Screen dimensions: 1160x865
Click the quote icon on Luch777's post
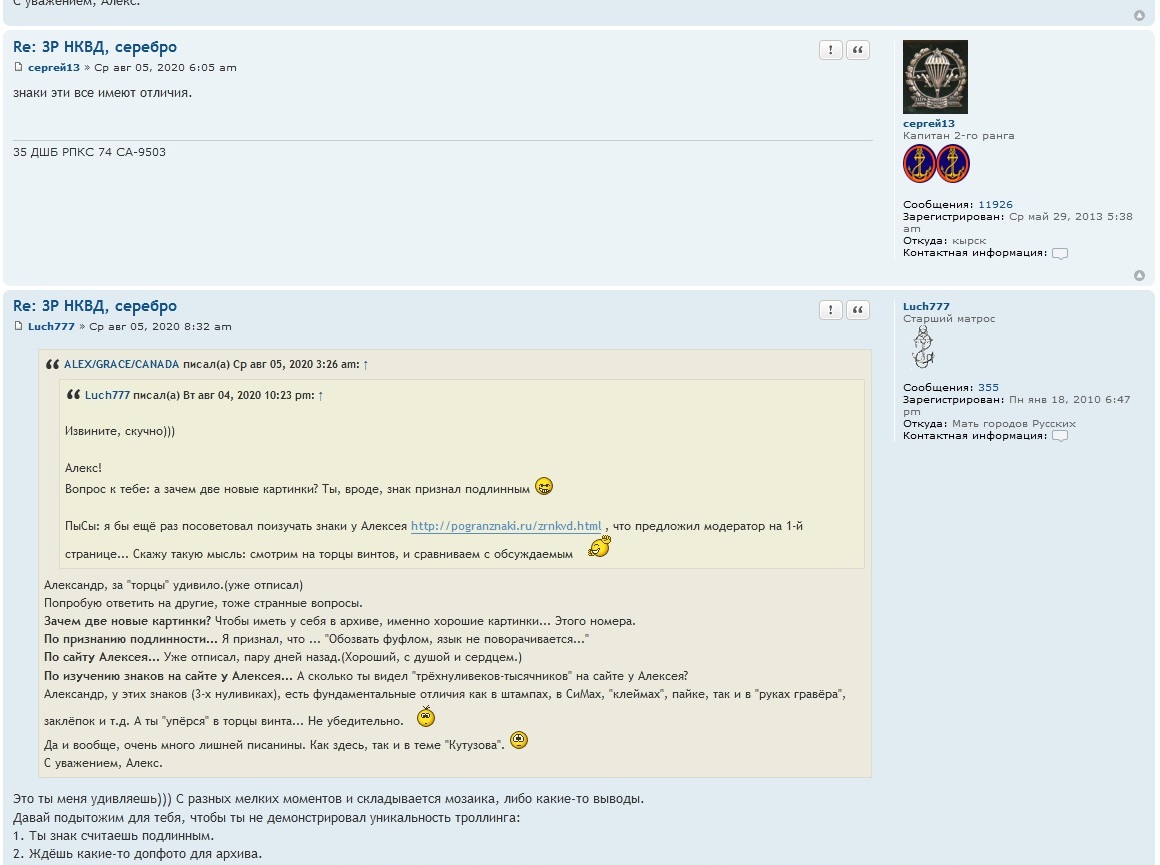click(858, 310)
